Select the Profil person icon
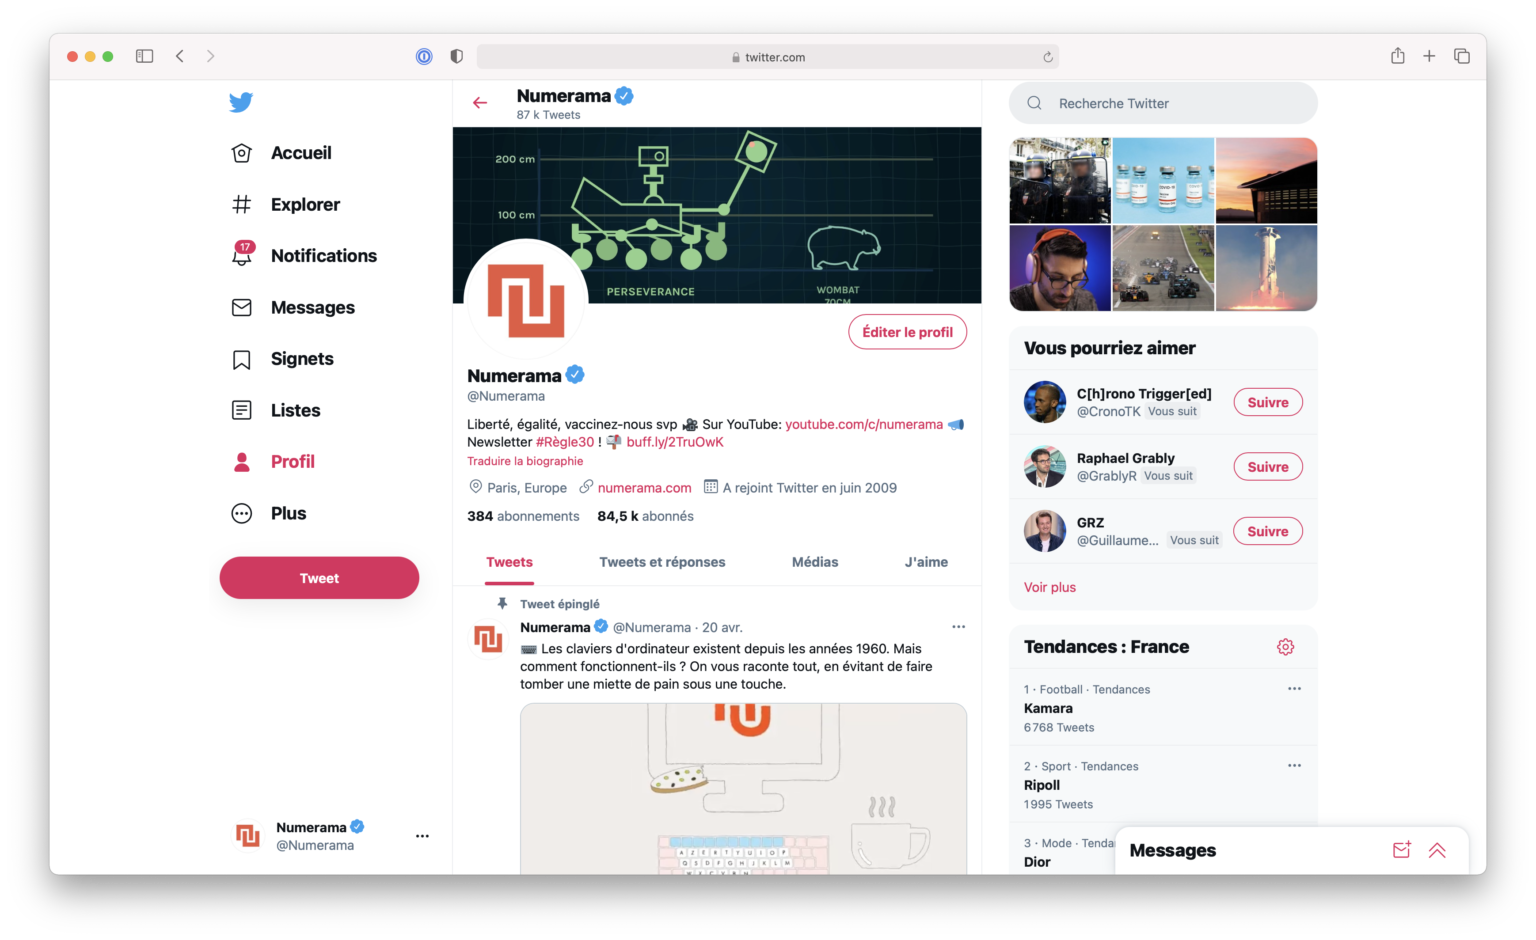The width and height of the screenshot is (1536, 940). click(241, 461)
